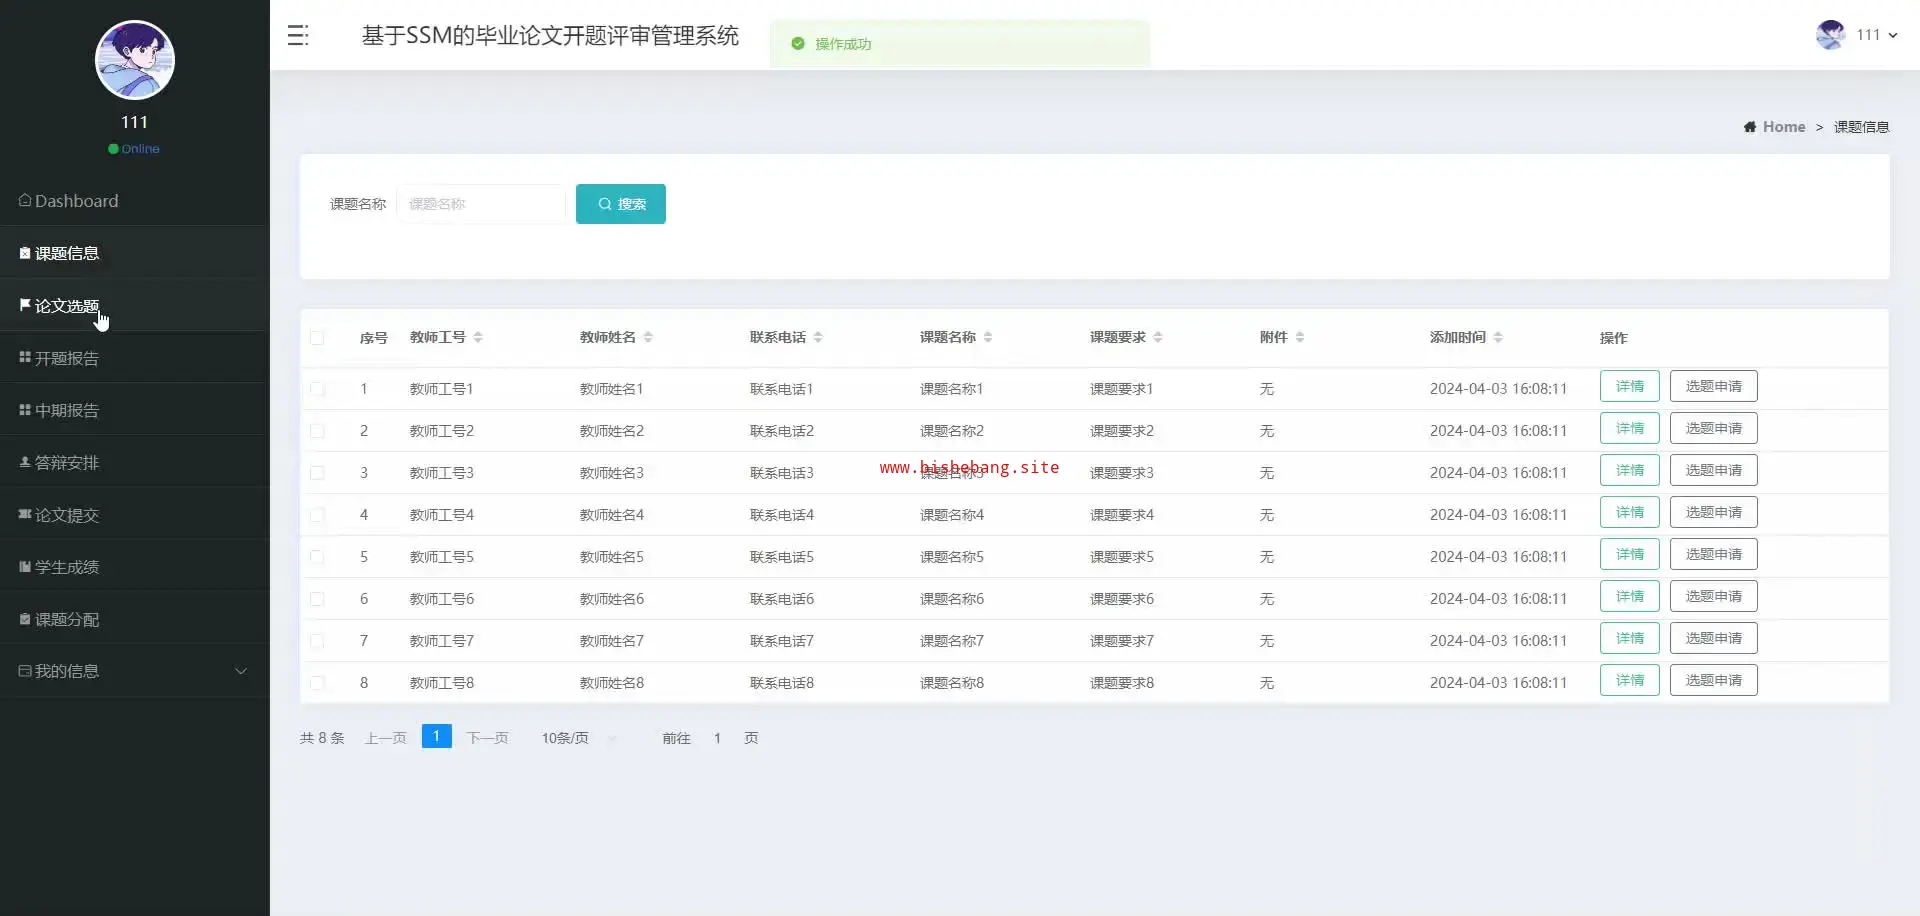This screenshot has width=1920, height=916.
Task: Go to 答辩安排 in the sidebar
Action: (67, 462)
